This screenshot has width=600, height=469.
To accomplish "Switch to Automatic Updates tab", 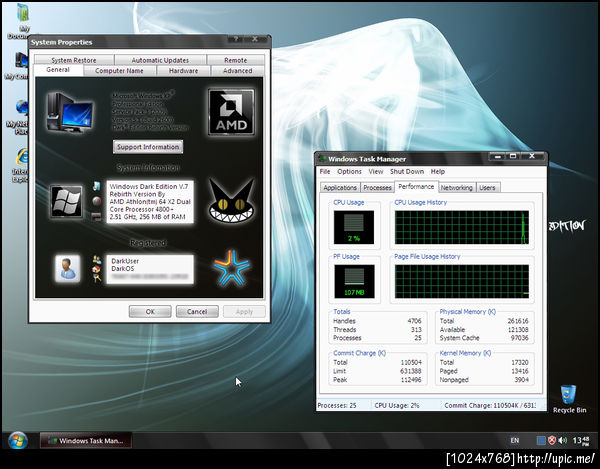I will pyautogui.click(x=160, y=60).
